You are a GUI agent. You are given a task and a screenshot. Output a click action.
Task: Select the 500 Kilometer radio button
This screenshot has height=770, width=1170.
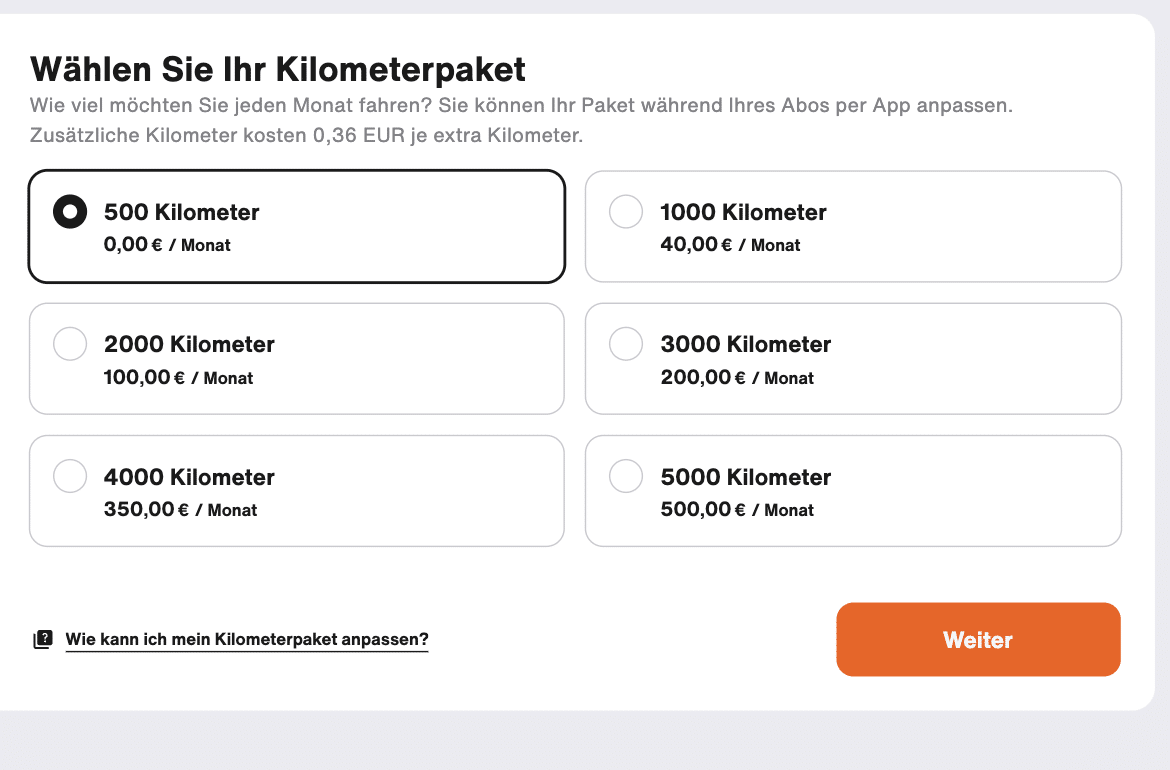click(70, 212)
